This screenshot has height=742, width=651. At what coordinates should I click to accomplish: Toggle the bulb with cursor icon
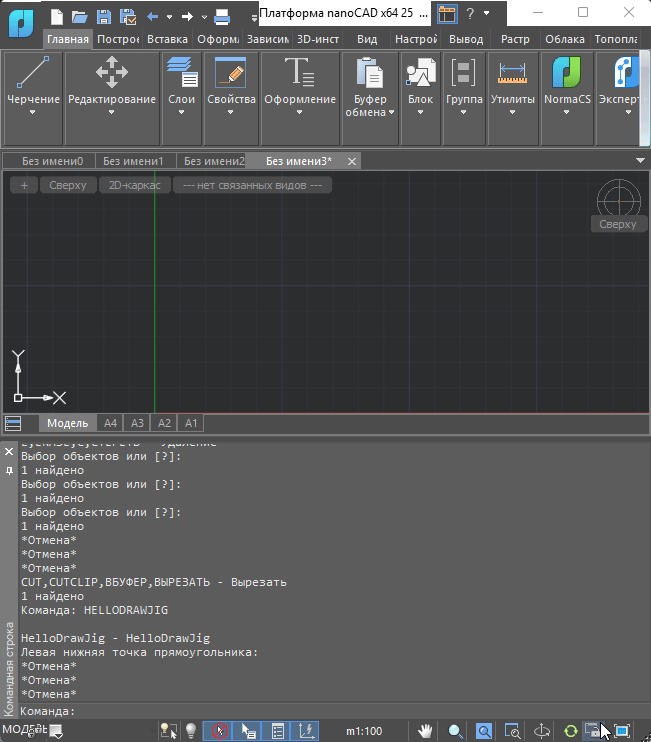click(x=168, y=731)
